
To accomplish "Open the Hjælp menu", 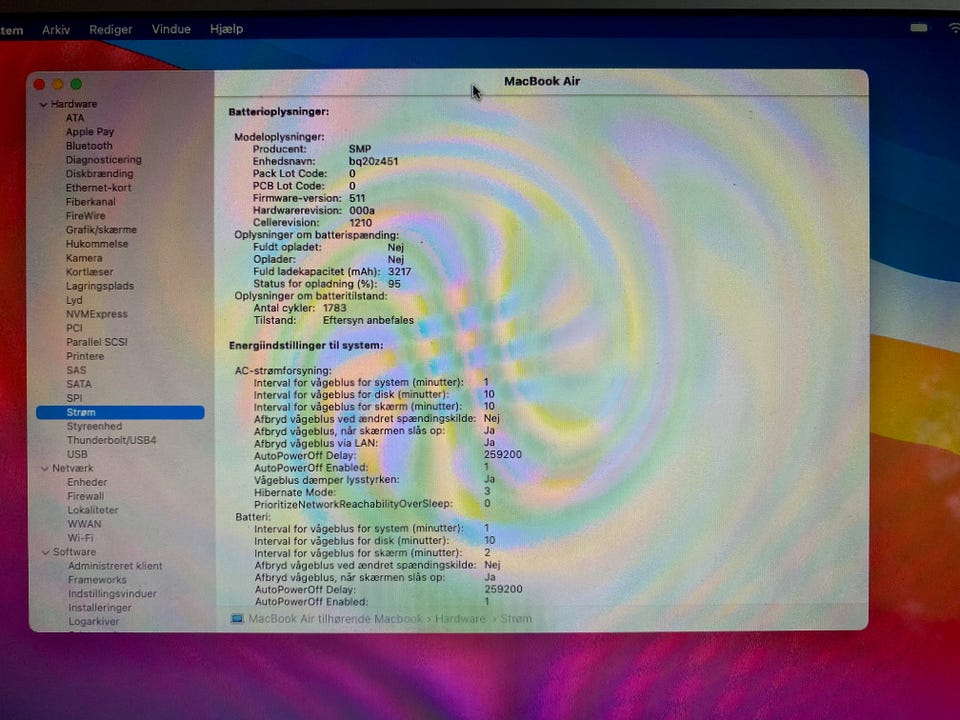I will pos(226,29).
